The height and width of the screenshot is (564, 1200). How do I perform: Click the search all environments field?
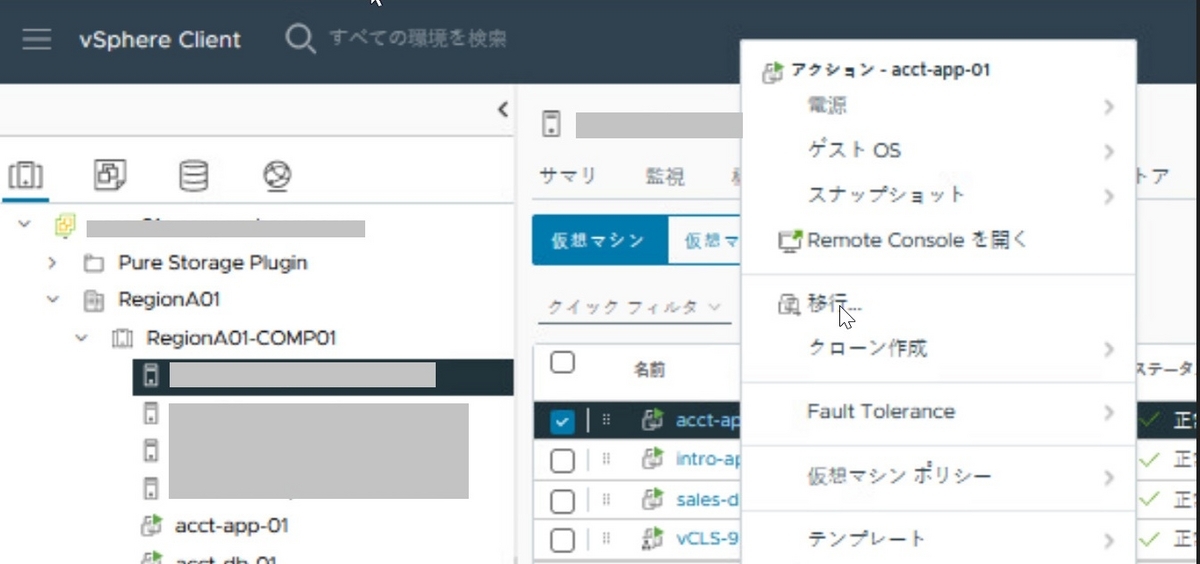(x=418, y=39)
